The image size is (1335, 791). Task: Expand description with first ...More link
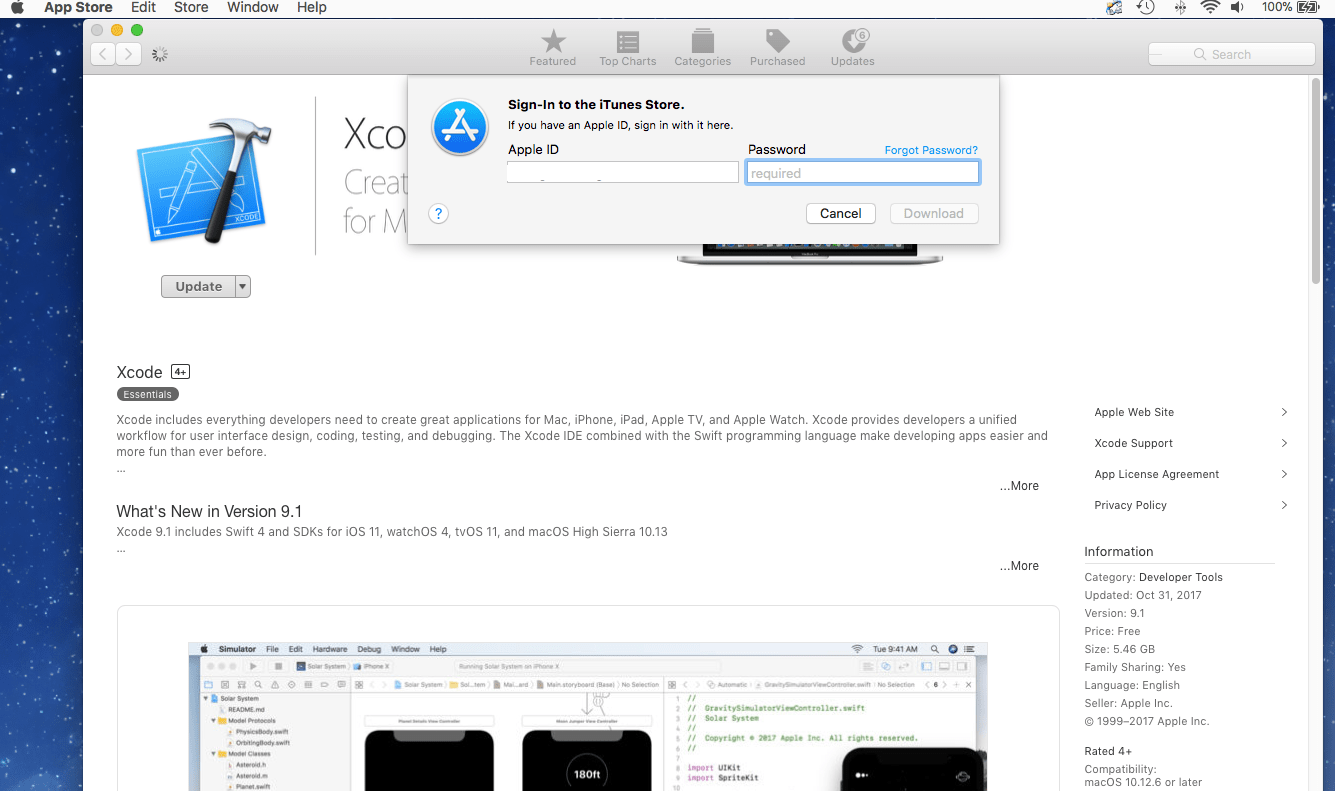1019,486
